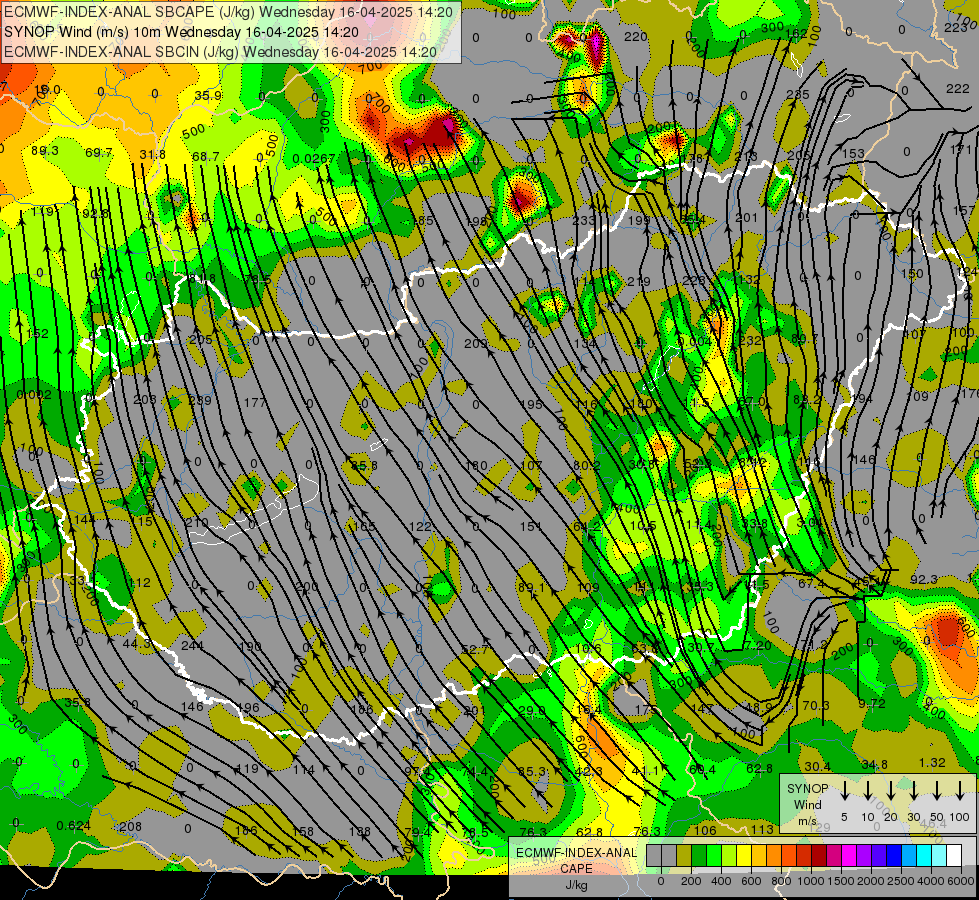Click the map value 85.3
Viewport: 979px width, 900px height.
point(532,771)
